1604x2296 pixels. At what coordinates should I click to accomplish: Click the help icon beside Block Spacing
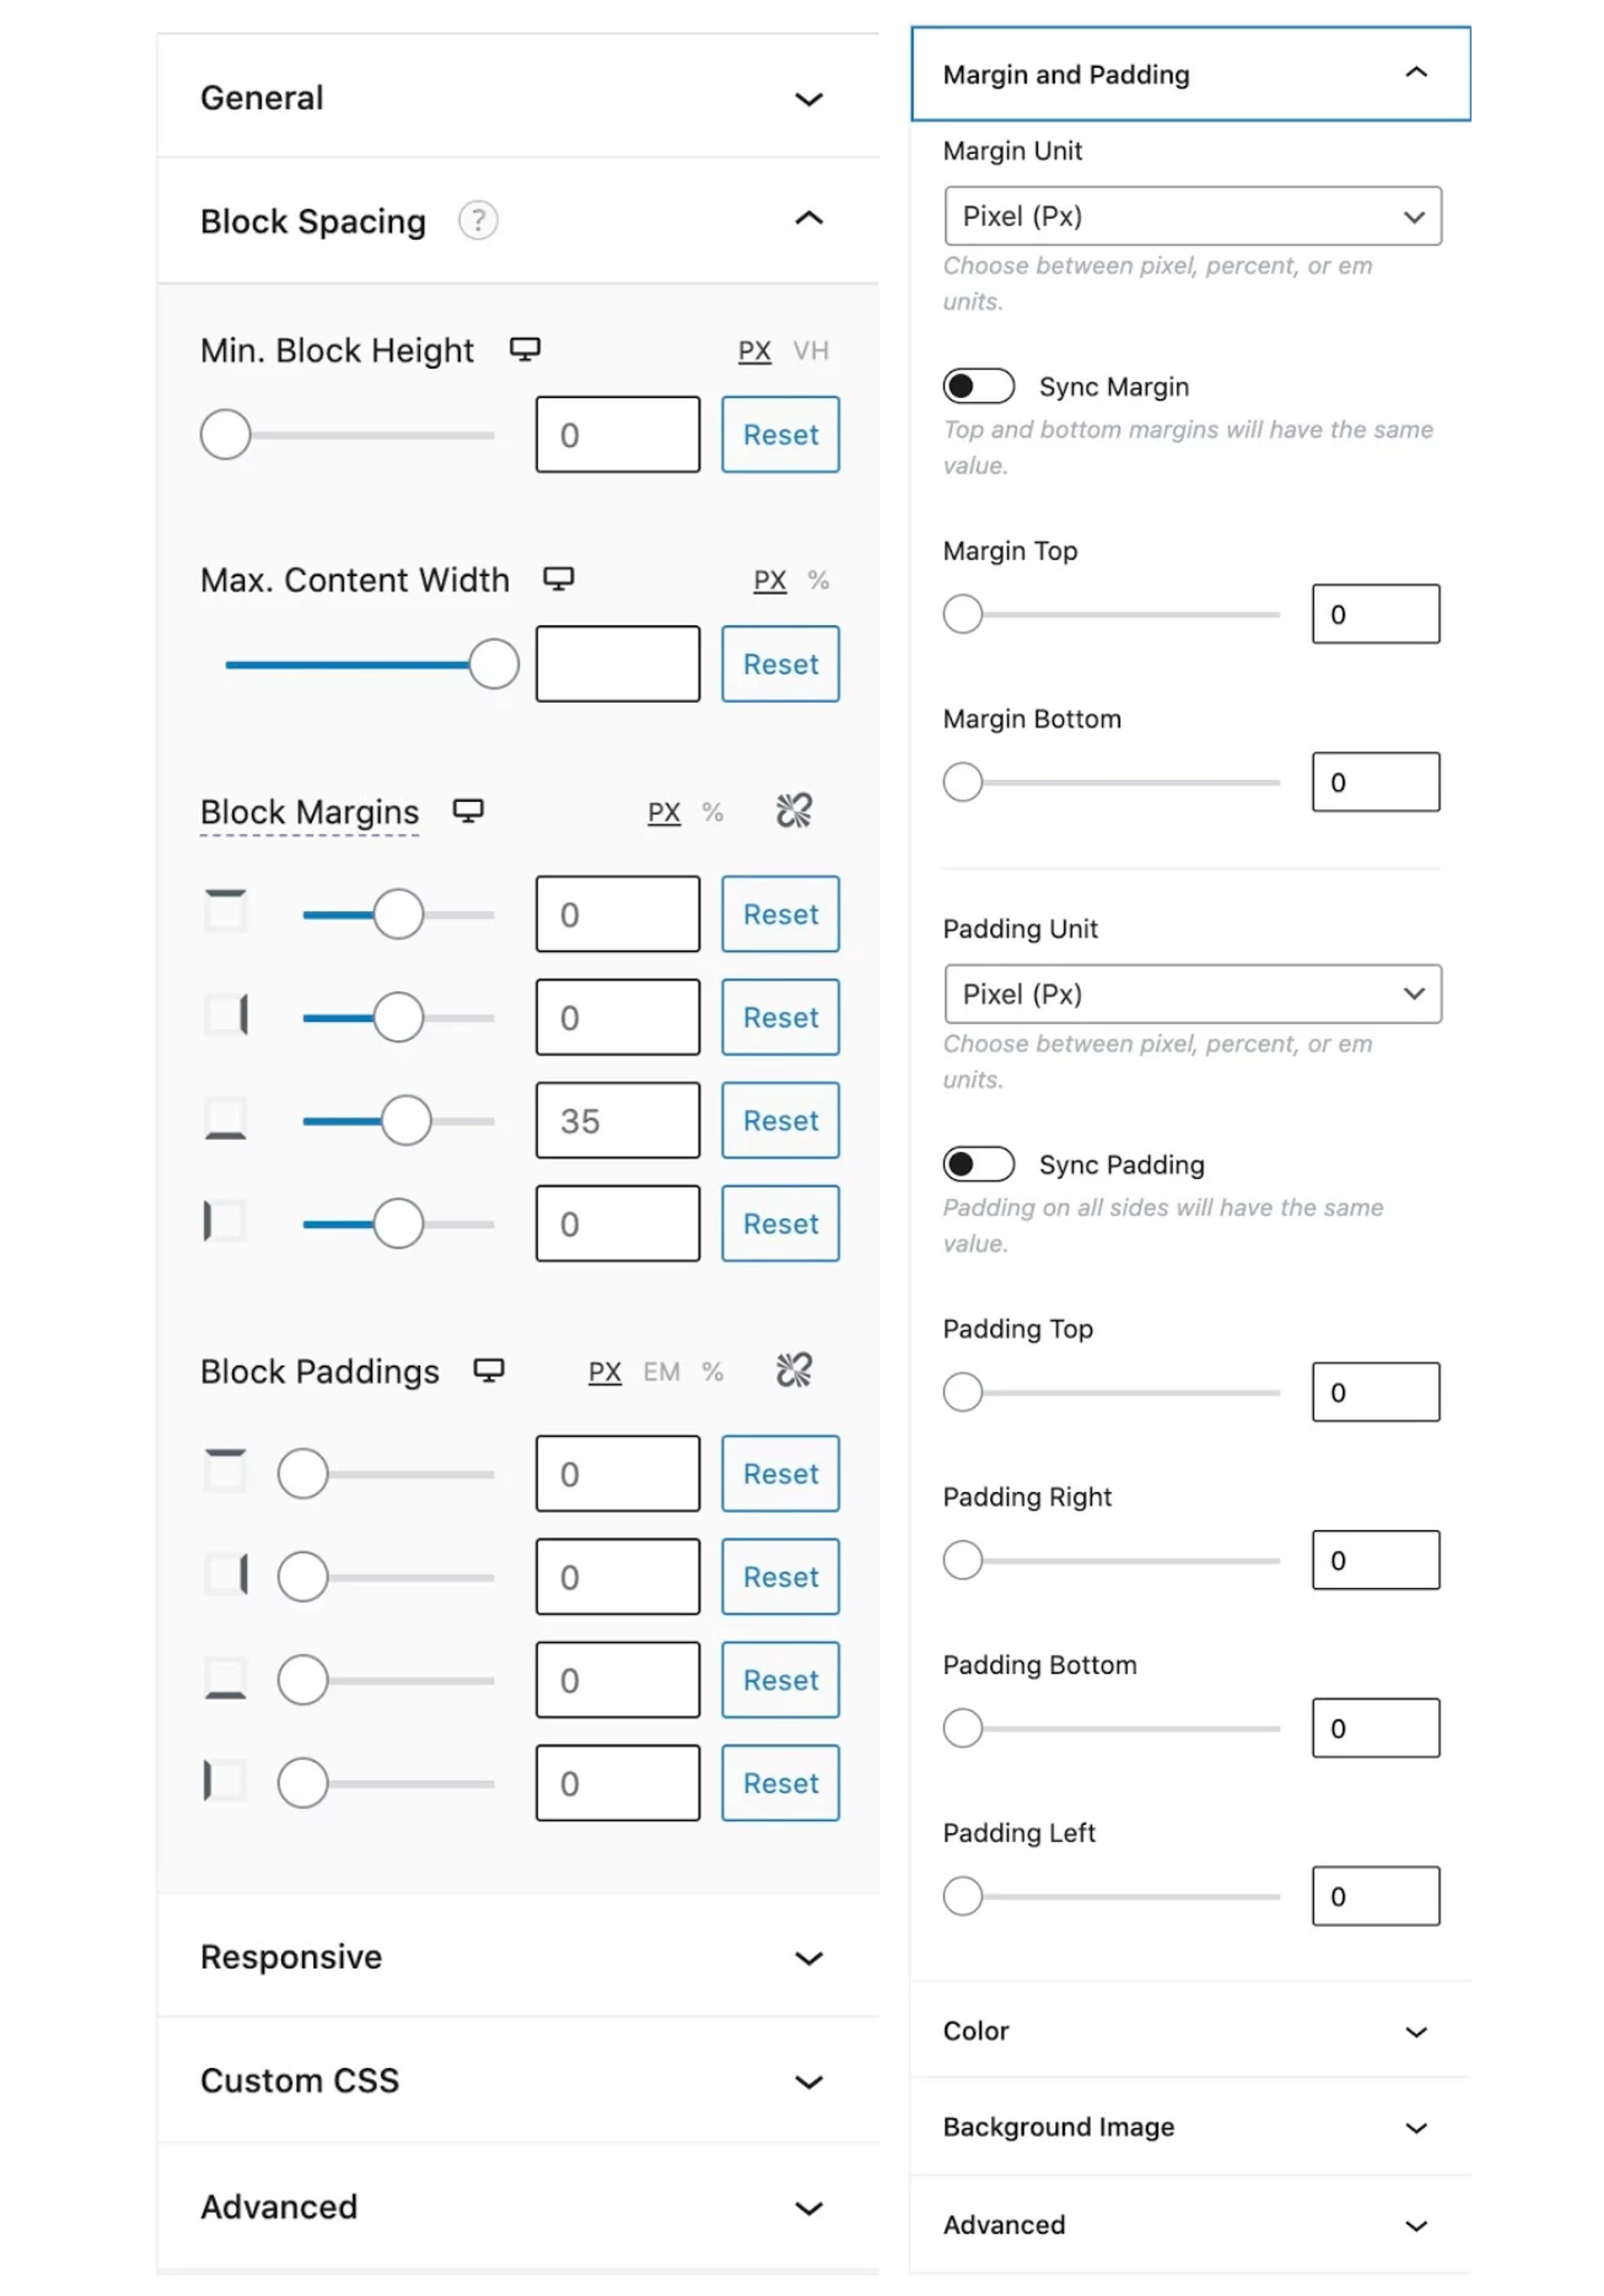click(478, 221)
